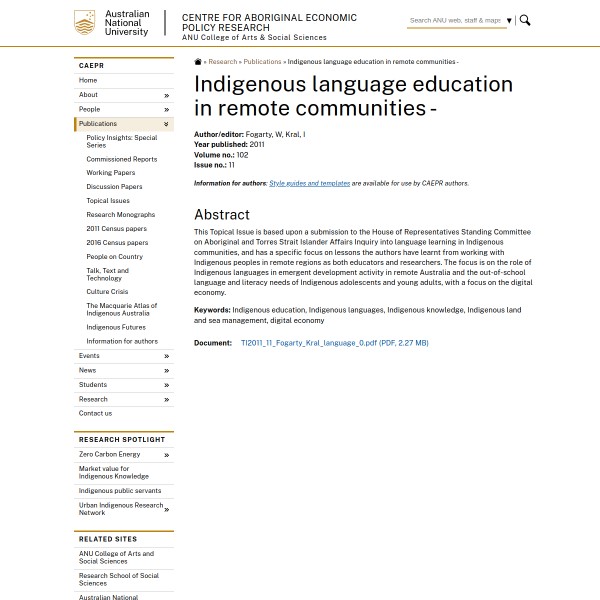
Task: Open the Working Papers menu item
Action: 111,173
